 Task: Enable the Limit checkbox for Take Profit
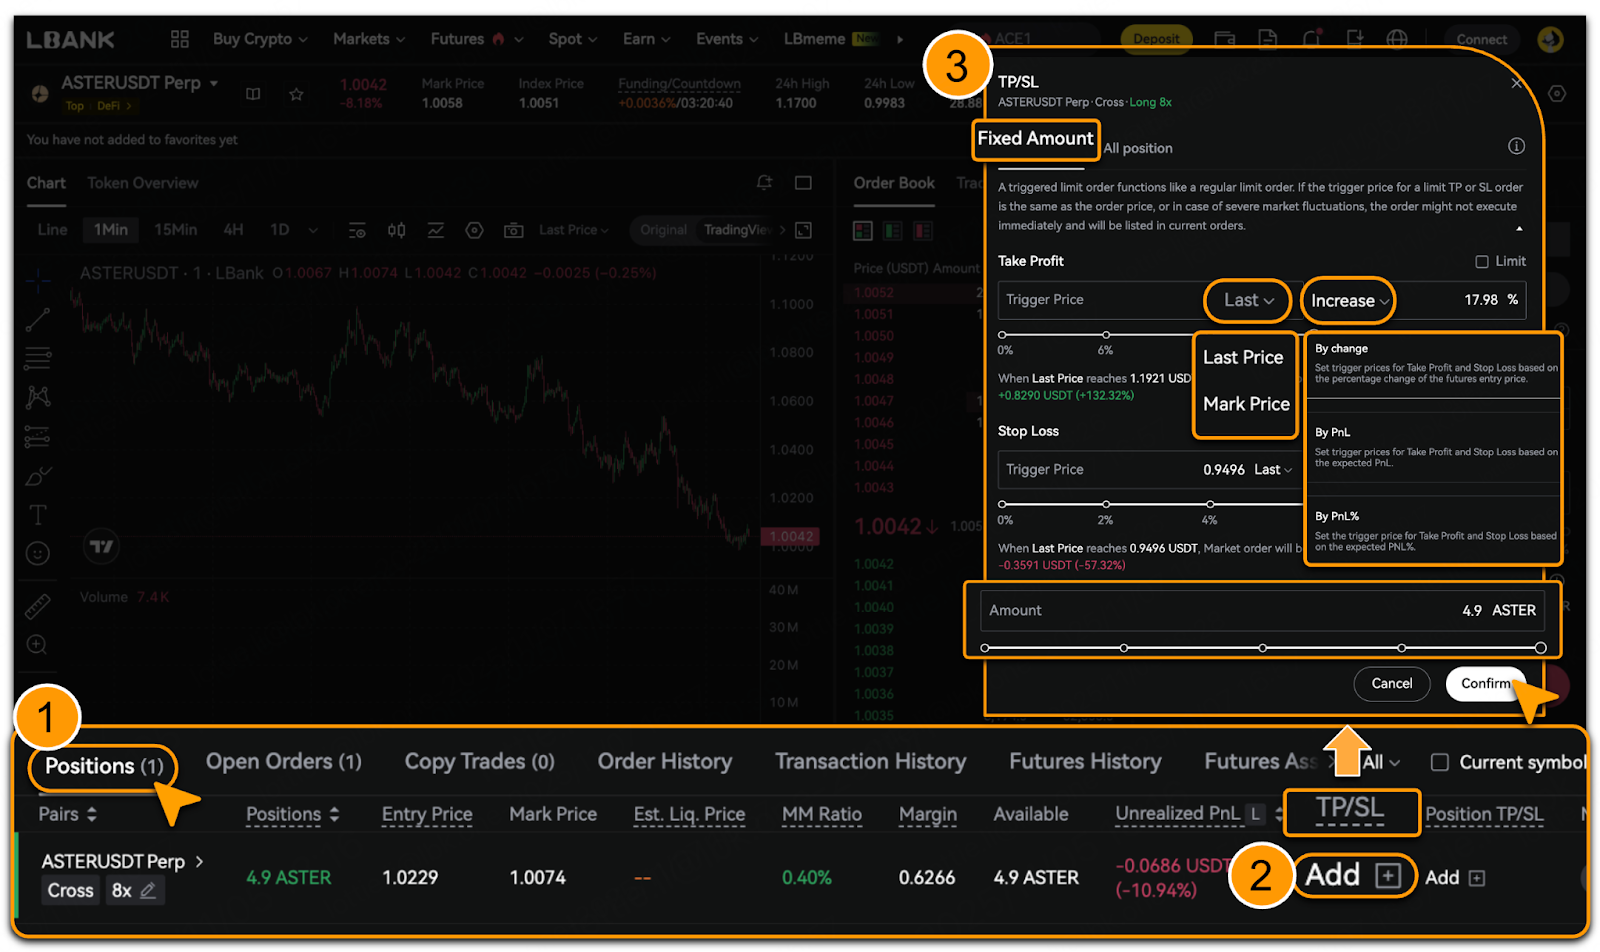coord(1482,261)
